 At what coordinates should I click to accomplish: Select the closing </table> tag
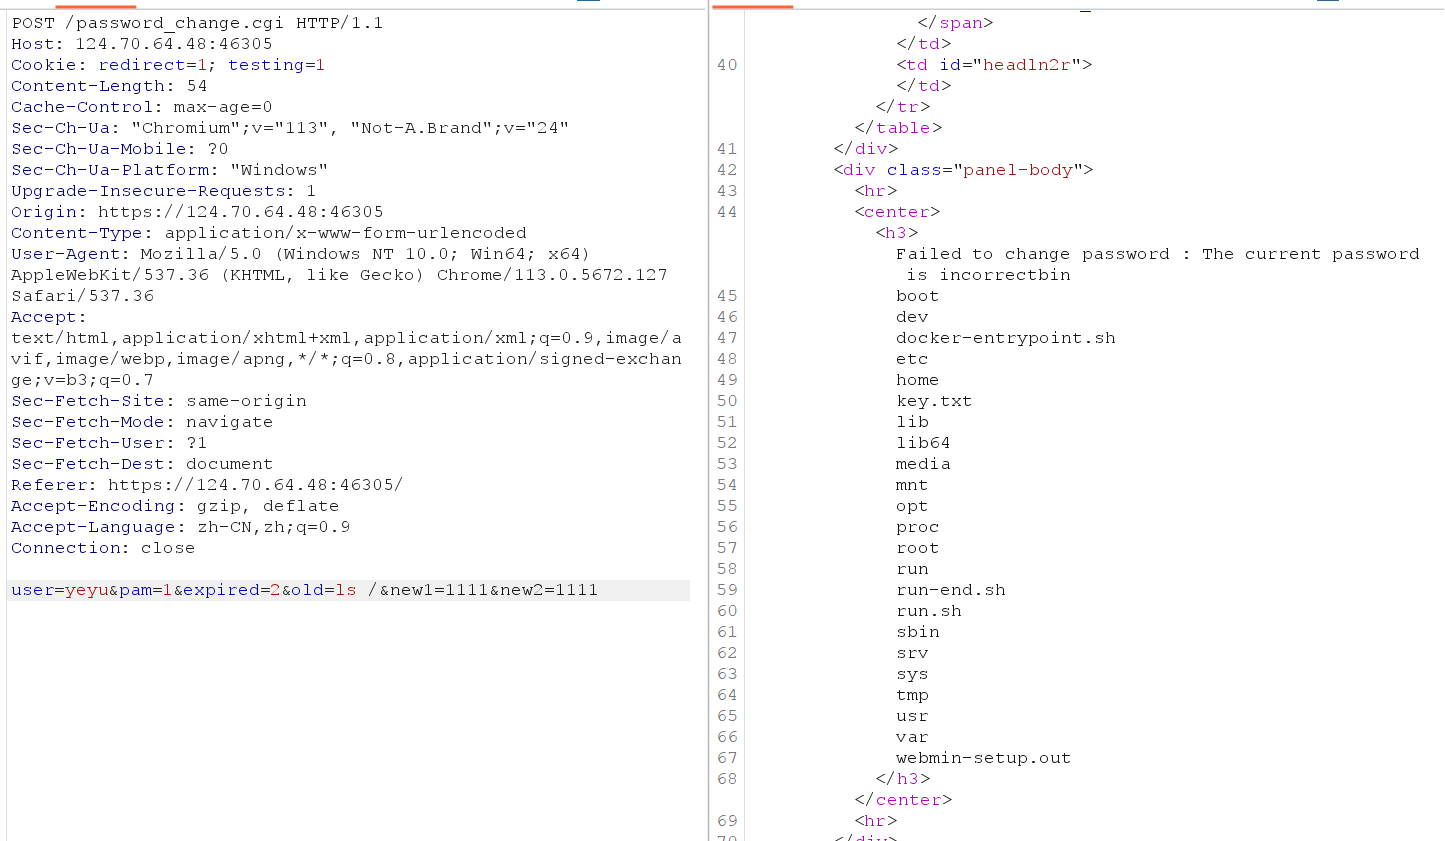pos(898,128)
